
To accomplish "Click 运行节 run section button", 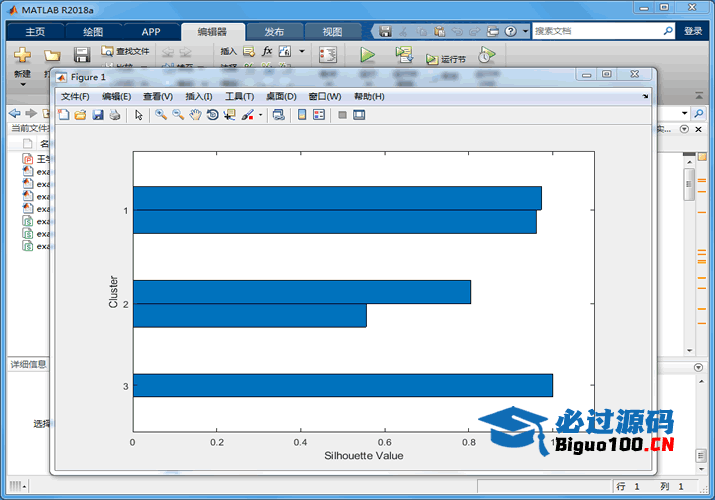I will [446, 59].
